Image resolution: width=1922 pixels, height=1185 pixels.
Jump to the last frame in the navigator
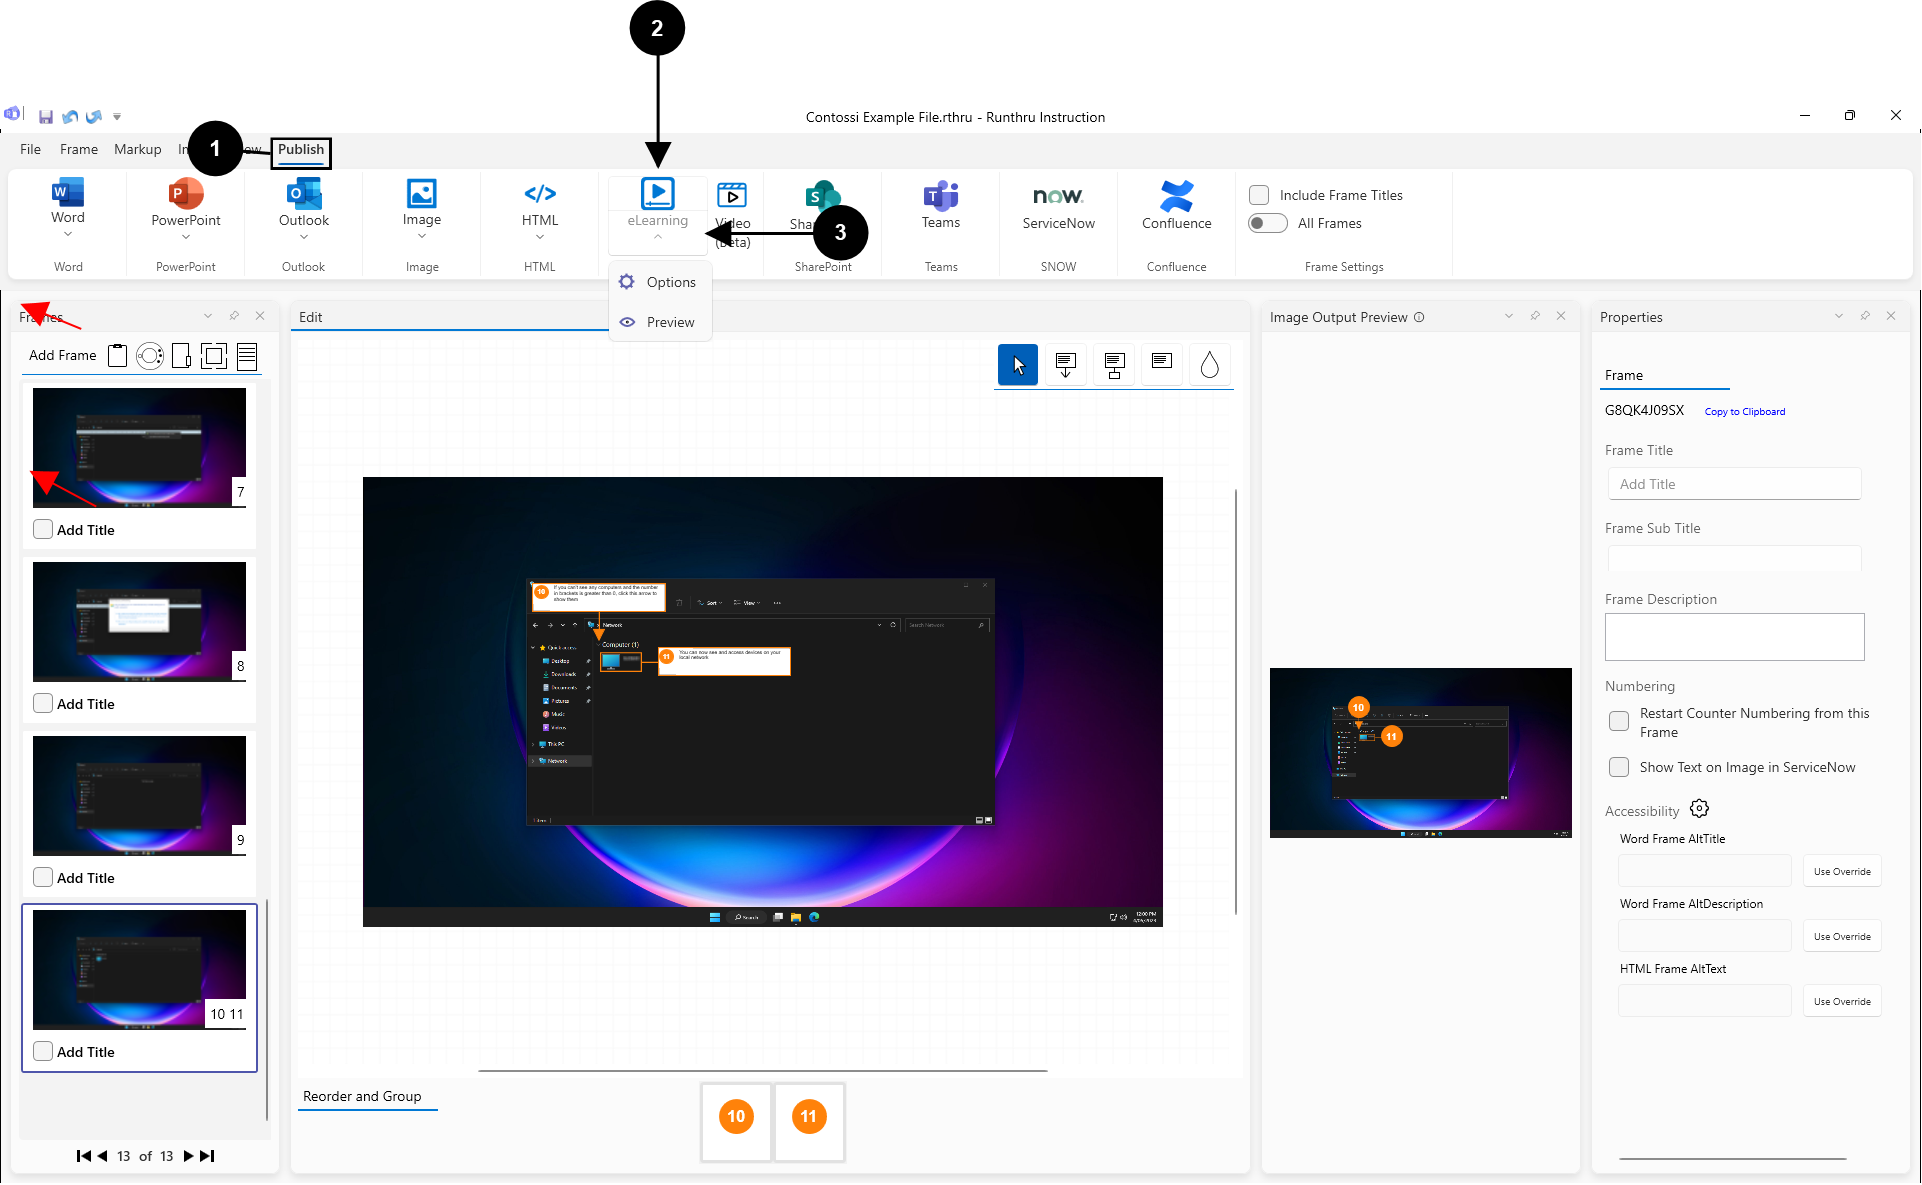[207, 1156]
